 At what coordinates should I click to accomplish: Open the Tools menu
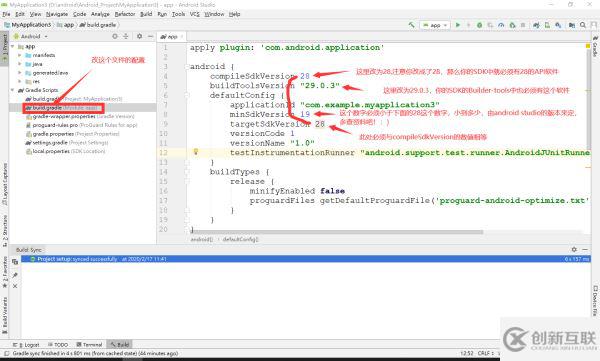178,14
